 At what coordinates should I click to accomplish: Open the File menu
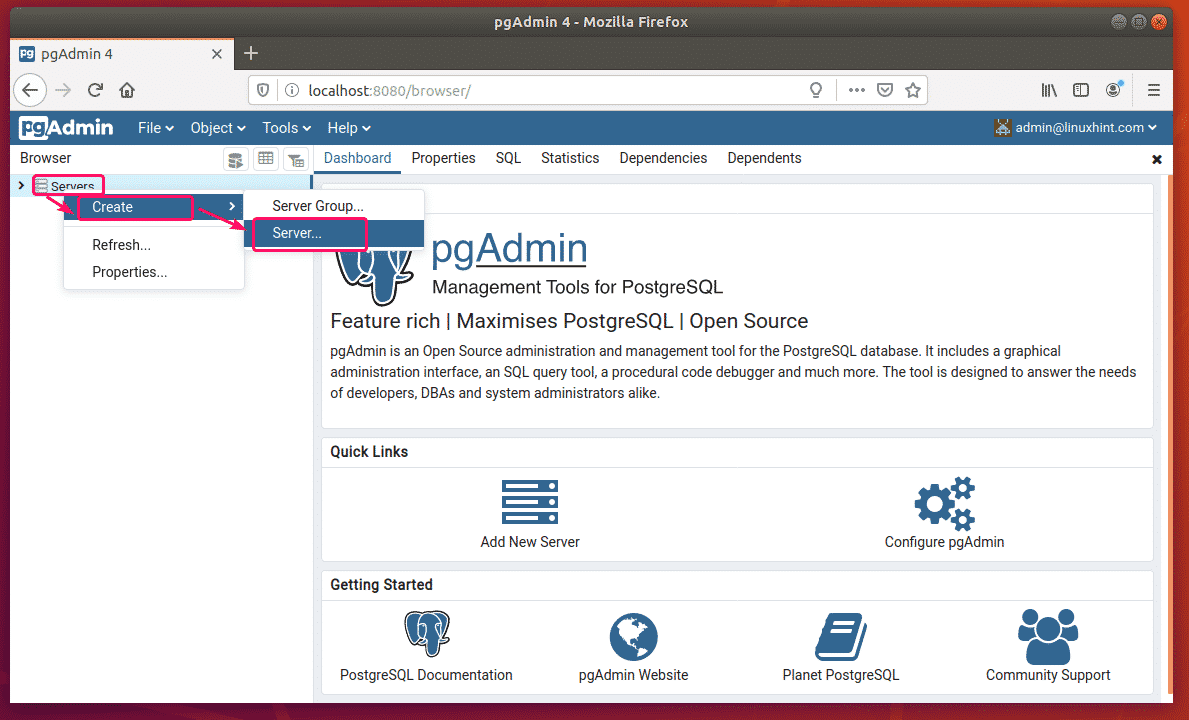[x=155, y=128]
